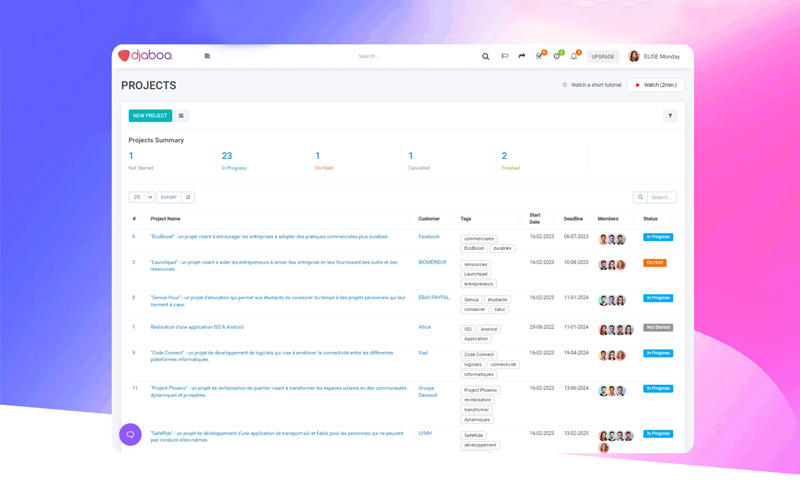Screen dimensions: 800x500
Task: Click the table search magnifier icon
Action: [640, 197]
